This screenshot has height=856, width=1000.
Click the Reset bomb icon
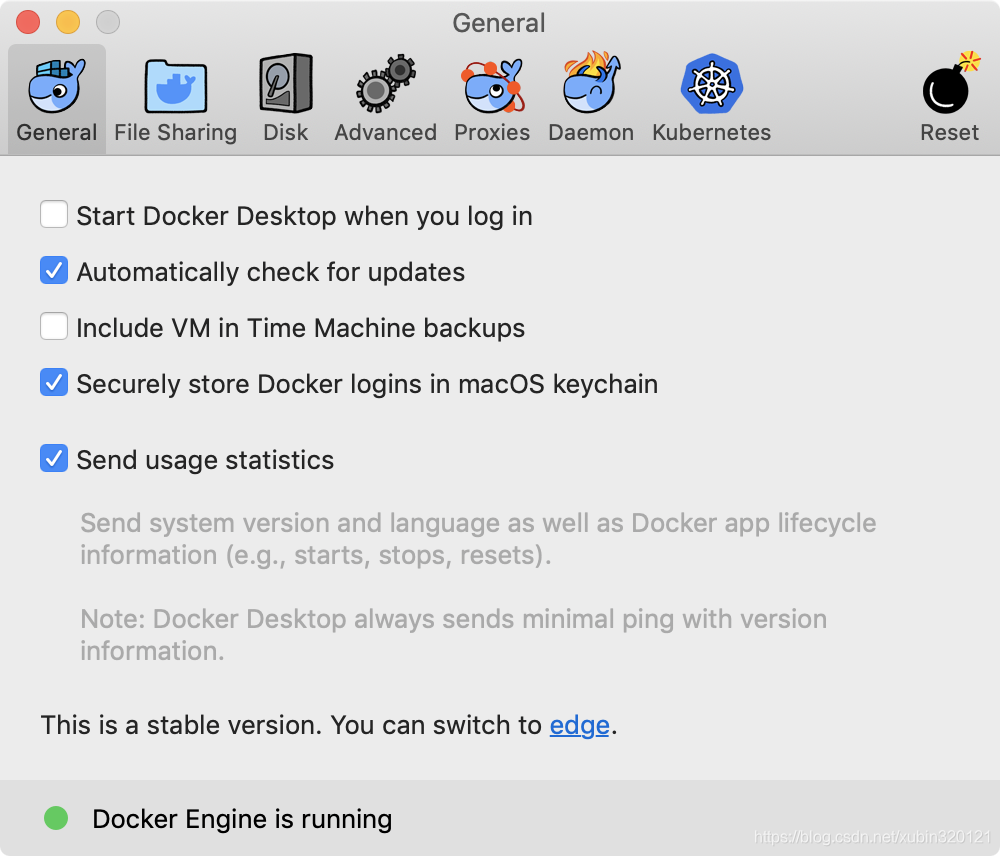(950, 83)
